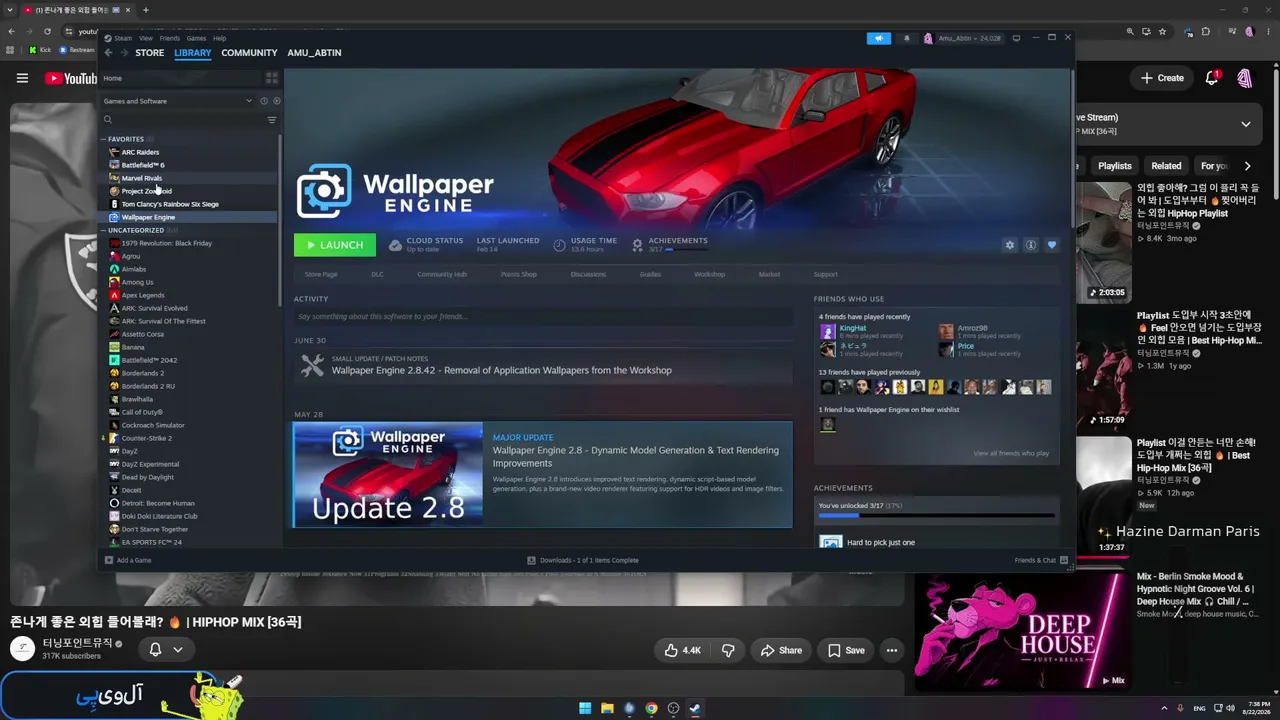The height and width of the screenshot is (720, 1280).
Task: Open Steam announcements megaphone button
Action: (878, 38)
